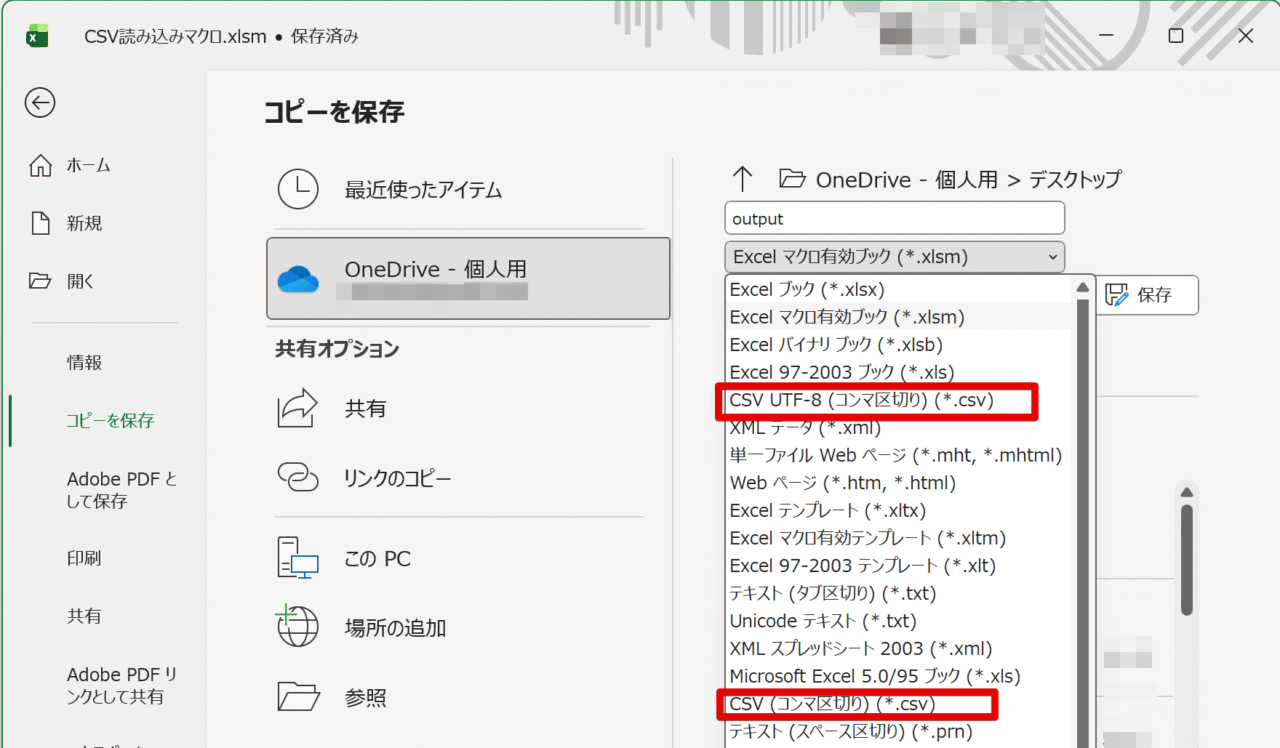
Task: Click the This PC computer icon
Action: pos(297,559)
